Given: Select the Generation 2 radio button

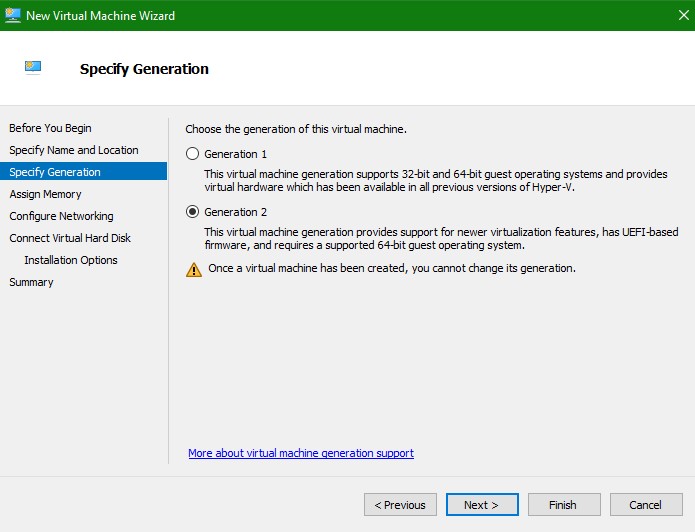Looking at the screenshot, I should tap(193, 212).
